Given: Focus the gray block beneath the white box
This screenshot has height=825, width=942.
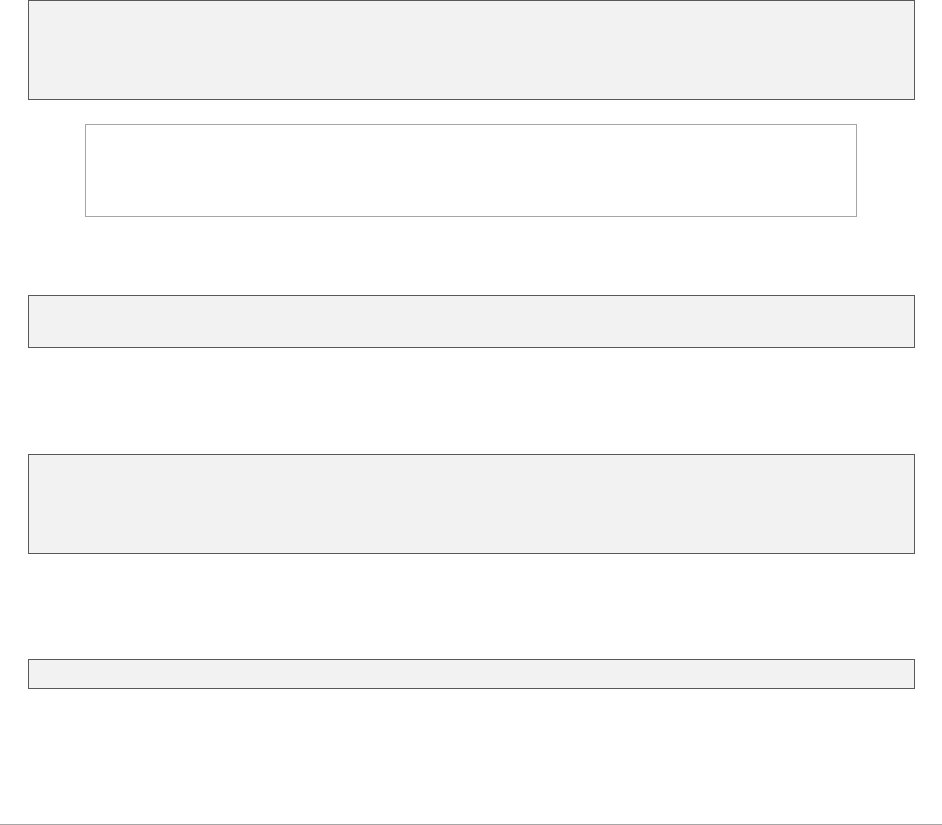Looking at the screenshot, I should 471,321.
